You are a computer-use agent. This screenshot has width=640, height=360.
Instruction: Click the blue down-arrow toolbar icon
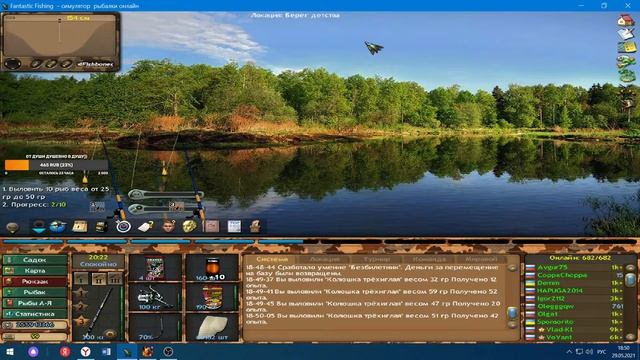(x=39, y=227)
